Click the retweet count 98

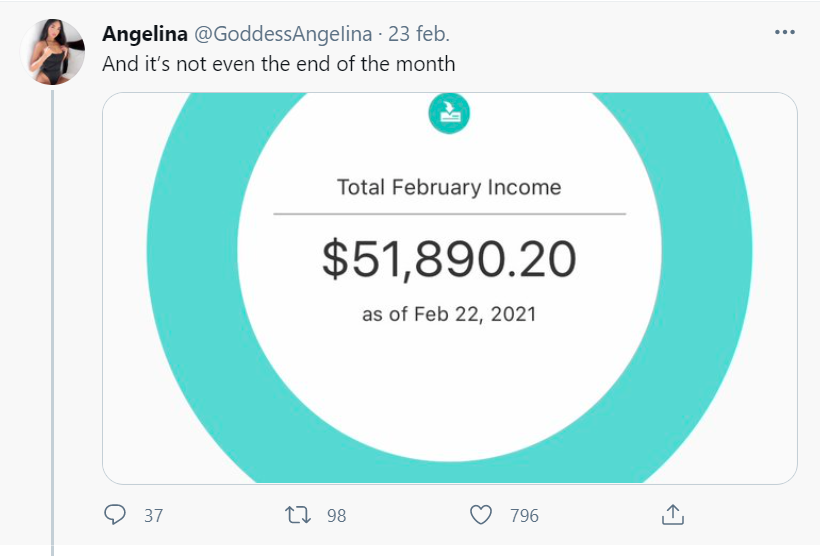pos(336,516)
